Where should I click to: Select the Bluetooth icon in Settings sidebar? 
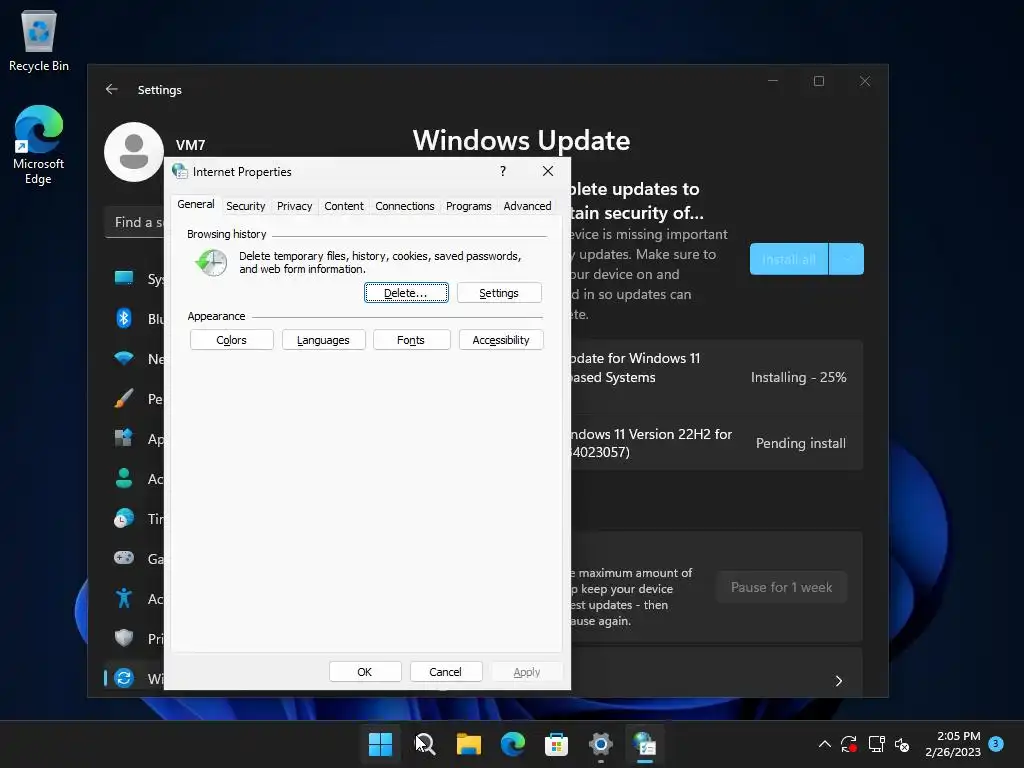124,318
